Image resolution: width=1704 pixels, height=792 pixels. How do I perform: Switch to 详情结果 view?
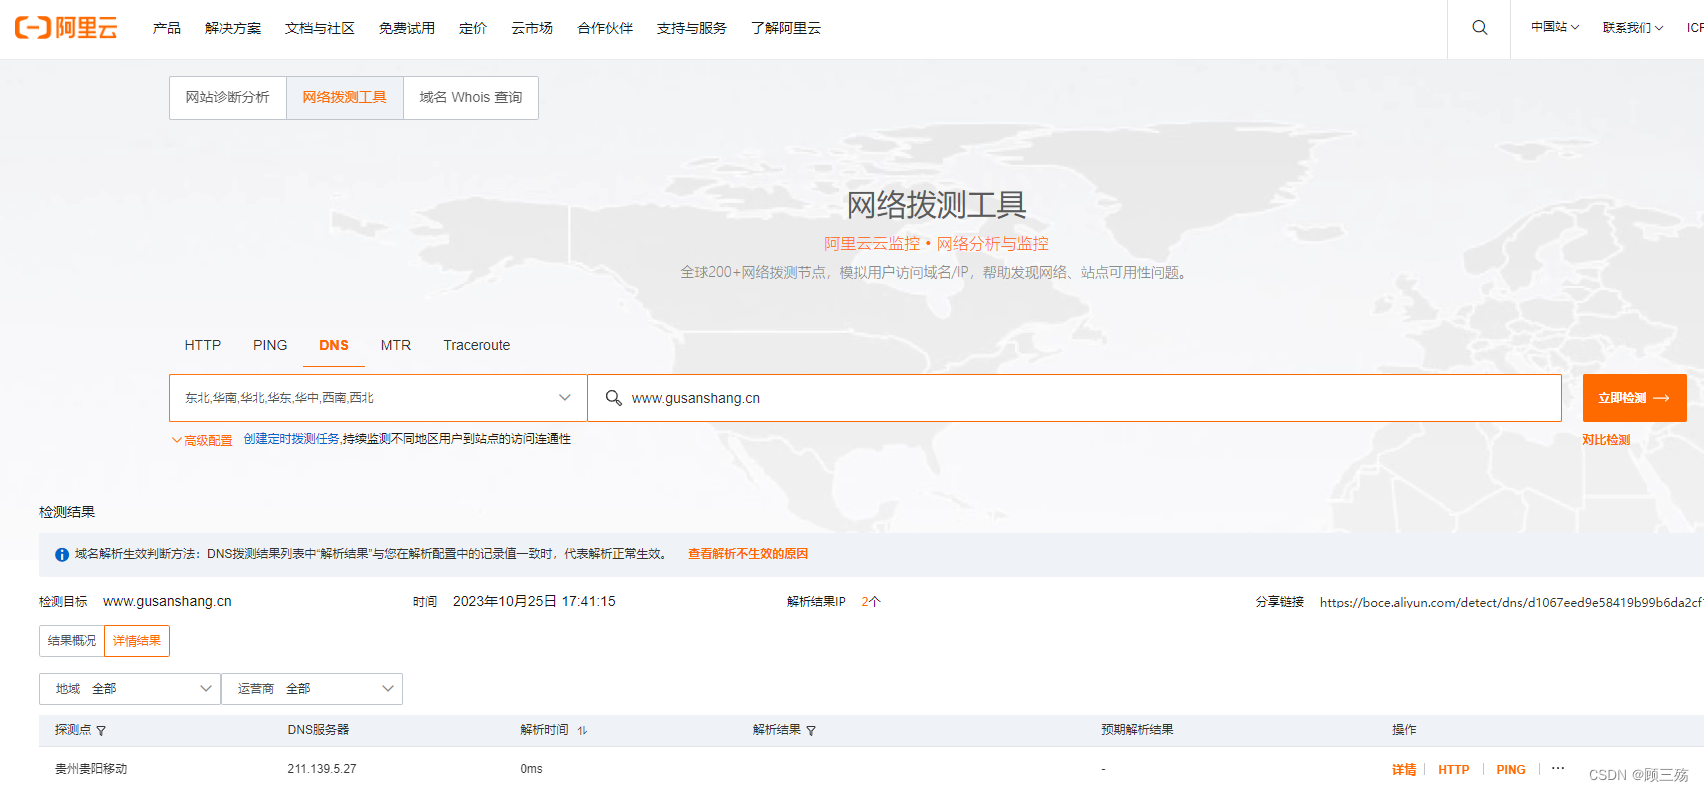point(137,641)
